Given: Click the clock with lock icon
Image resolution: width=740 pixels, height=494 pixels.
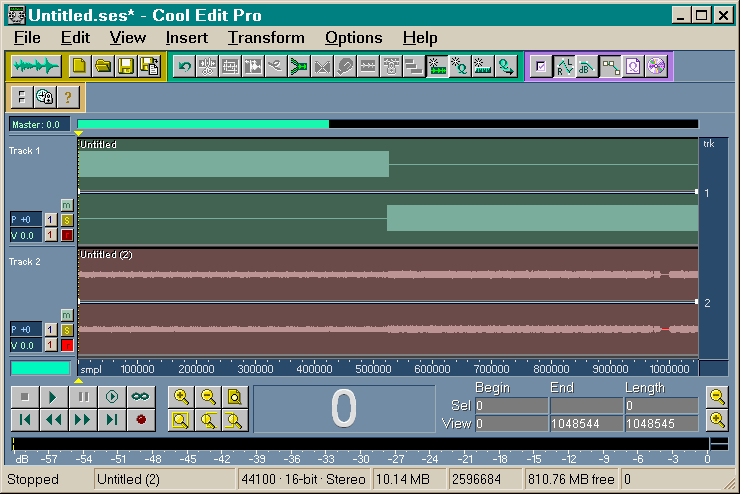Looking at the screenshot, I should coord(45,97).
